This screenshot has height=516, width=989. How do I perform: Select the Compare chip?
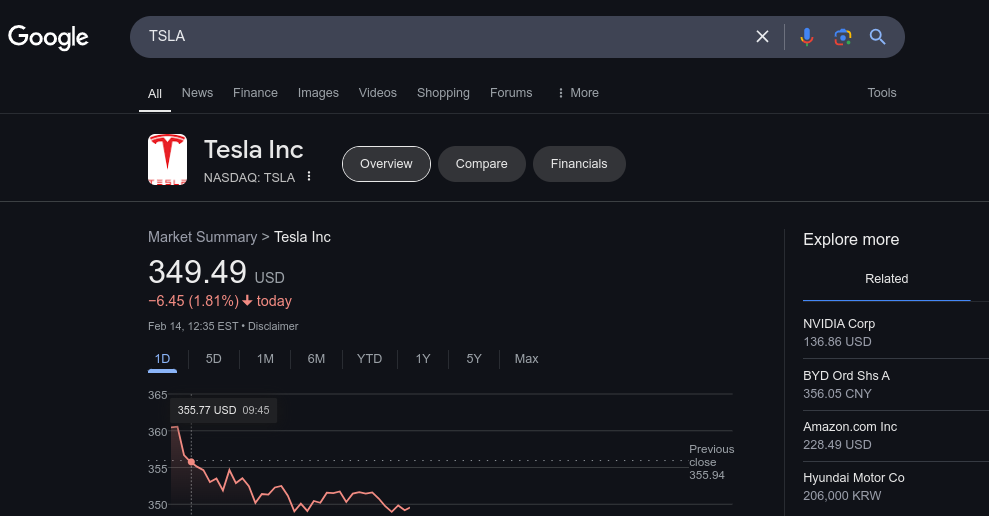pos(482,164)
